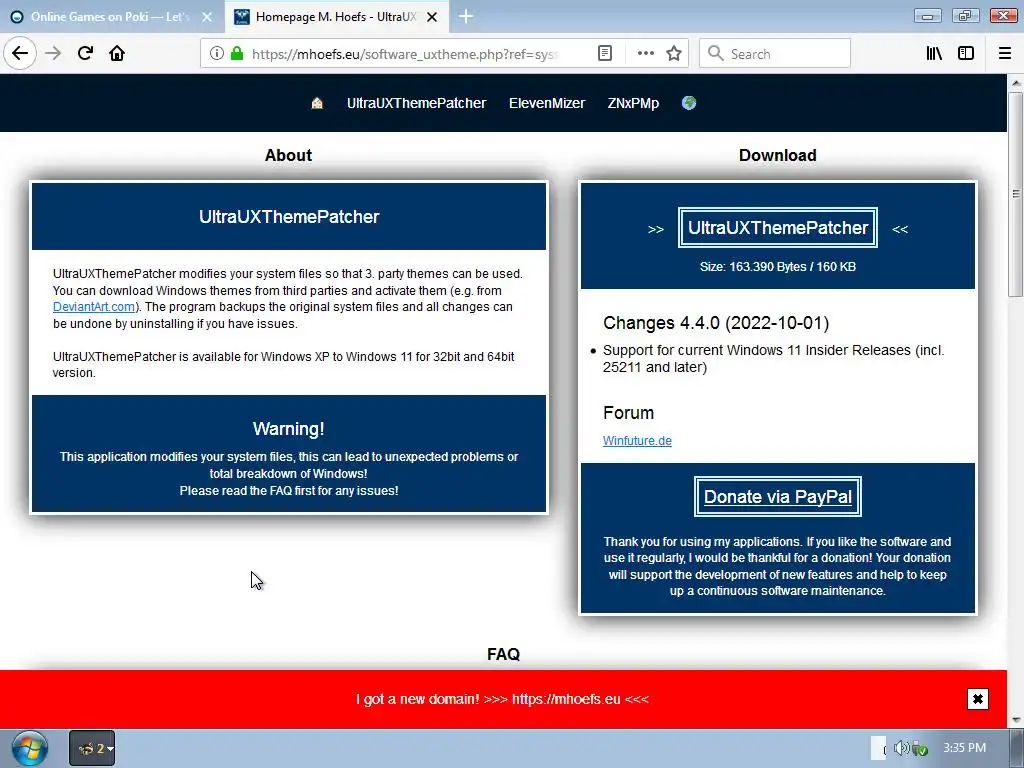The width and height of the screenshot is (1024, 768).
Task: Open the Firefox hamburger menu
Action: tap(1005, 54)
